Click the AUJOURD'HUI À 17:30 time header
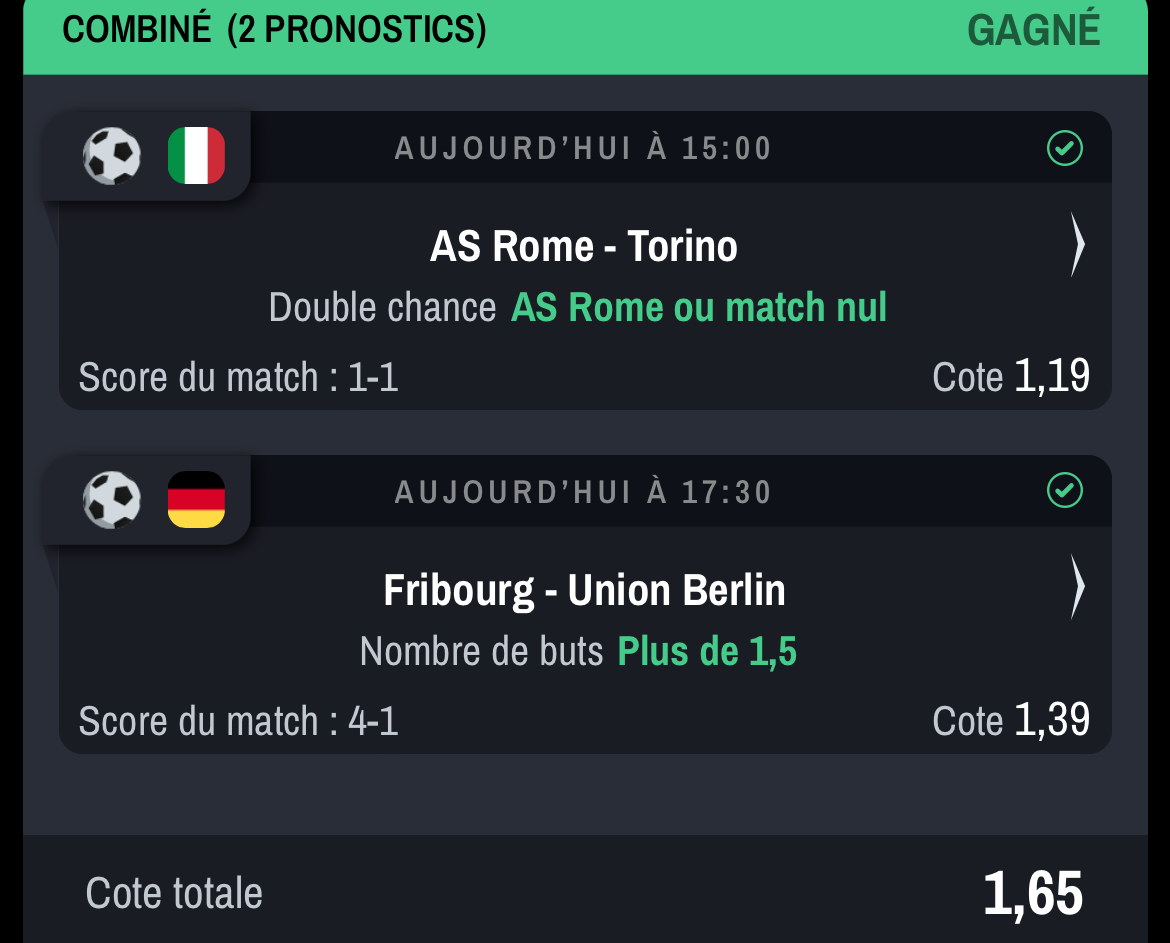The width and height of the screenshot is (1170, 943). (x=584, y=492)
